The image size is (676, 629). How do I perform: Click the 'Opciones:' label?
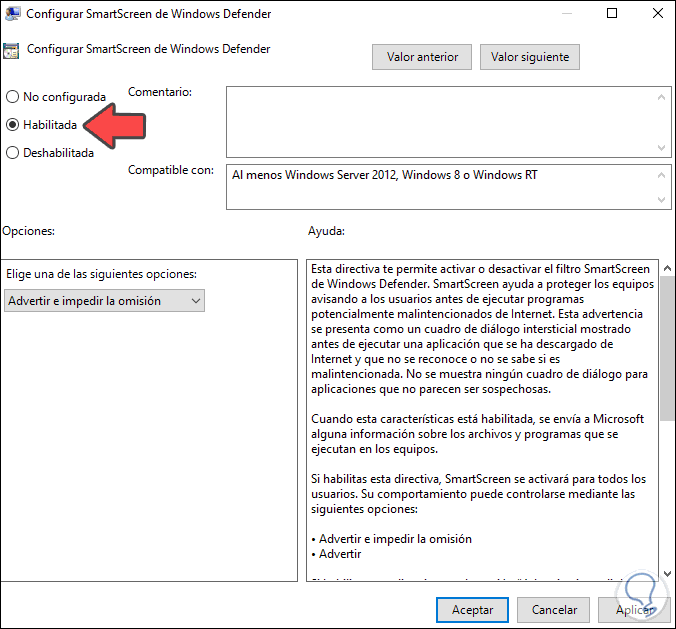(x=28, y=231)
